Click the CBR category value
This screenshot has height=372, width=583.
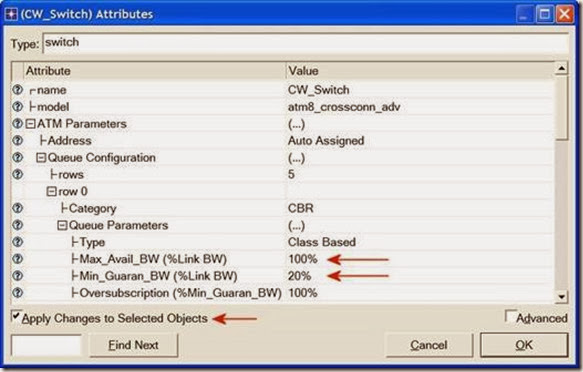[300, 208]
